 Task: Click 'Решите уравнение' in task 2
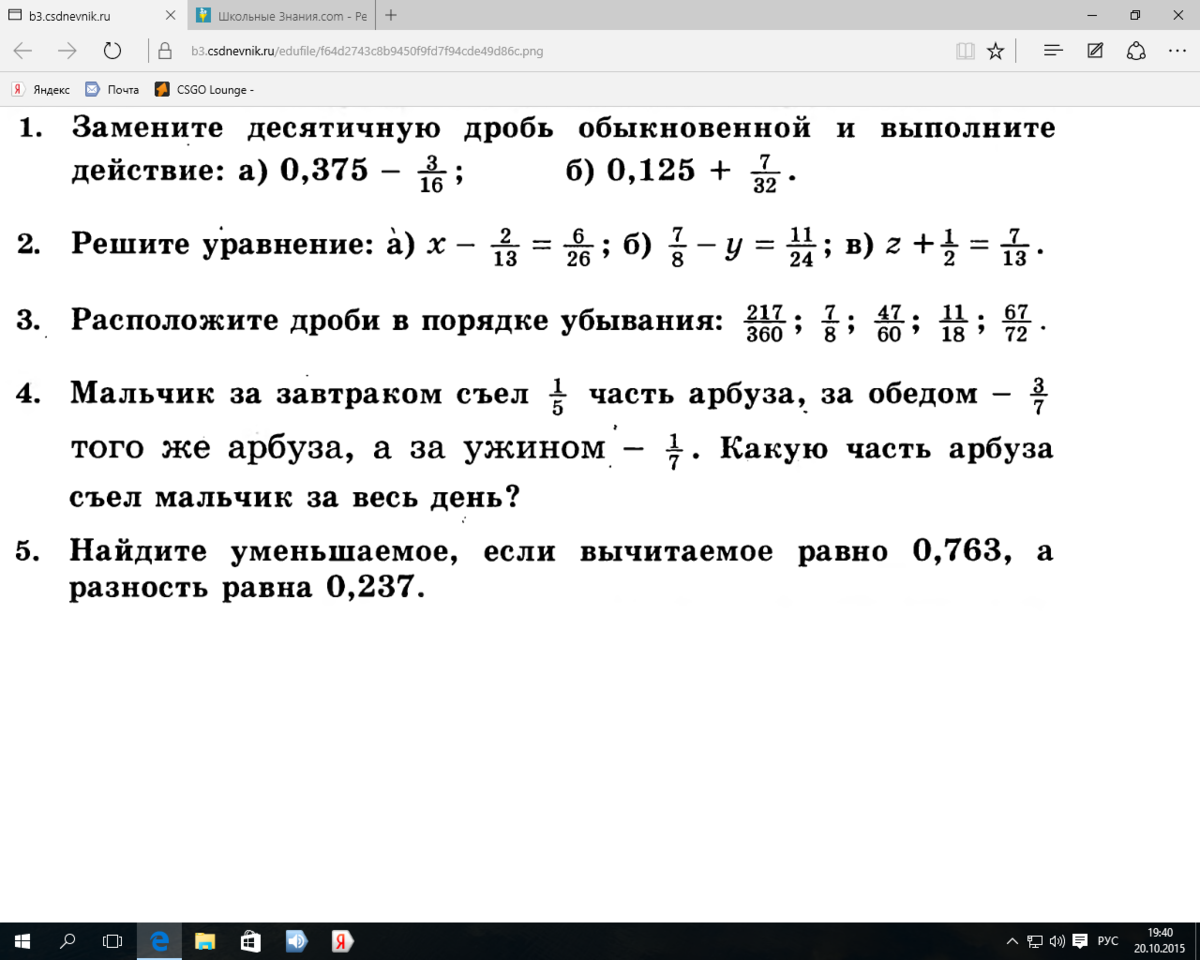click(x=220, y=244)
